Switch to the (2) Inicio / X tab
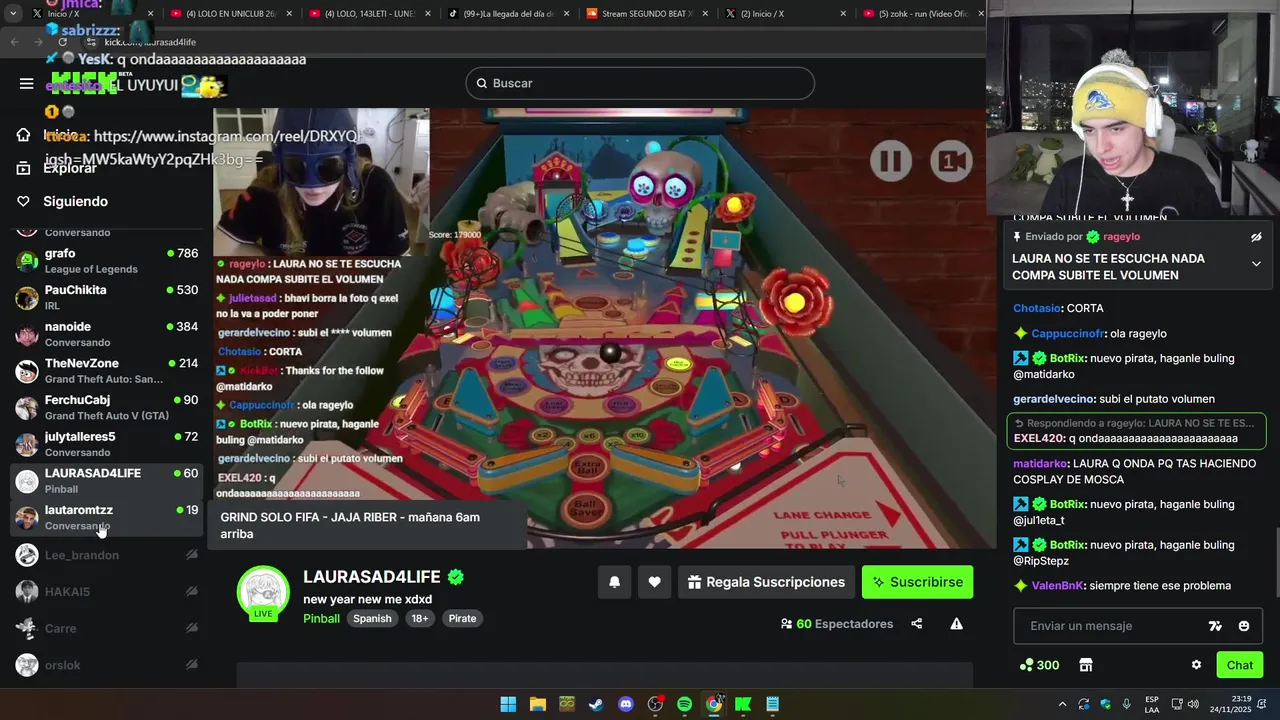 coord(783,14)
